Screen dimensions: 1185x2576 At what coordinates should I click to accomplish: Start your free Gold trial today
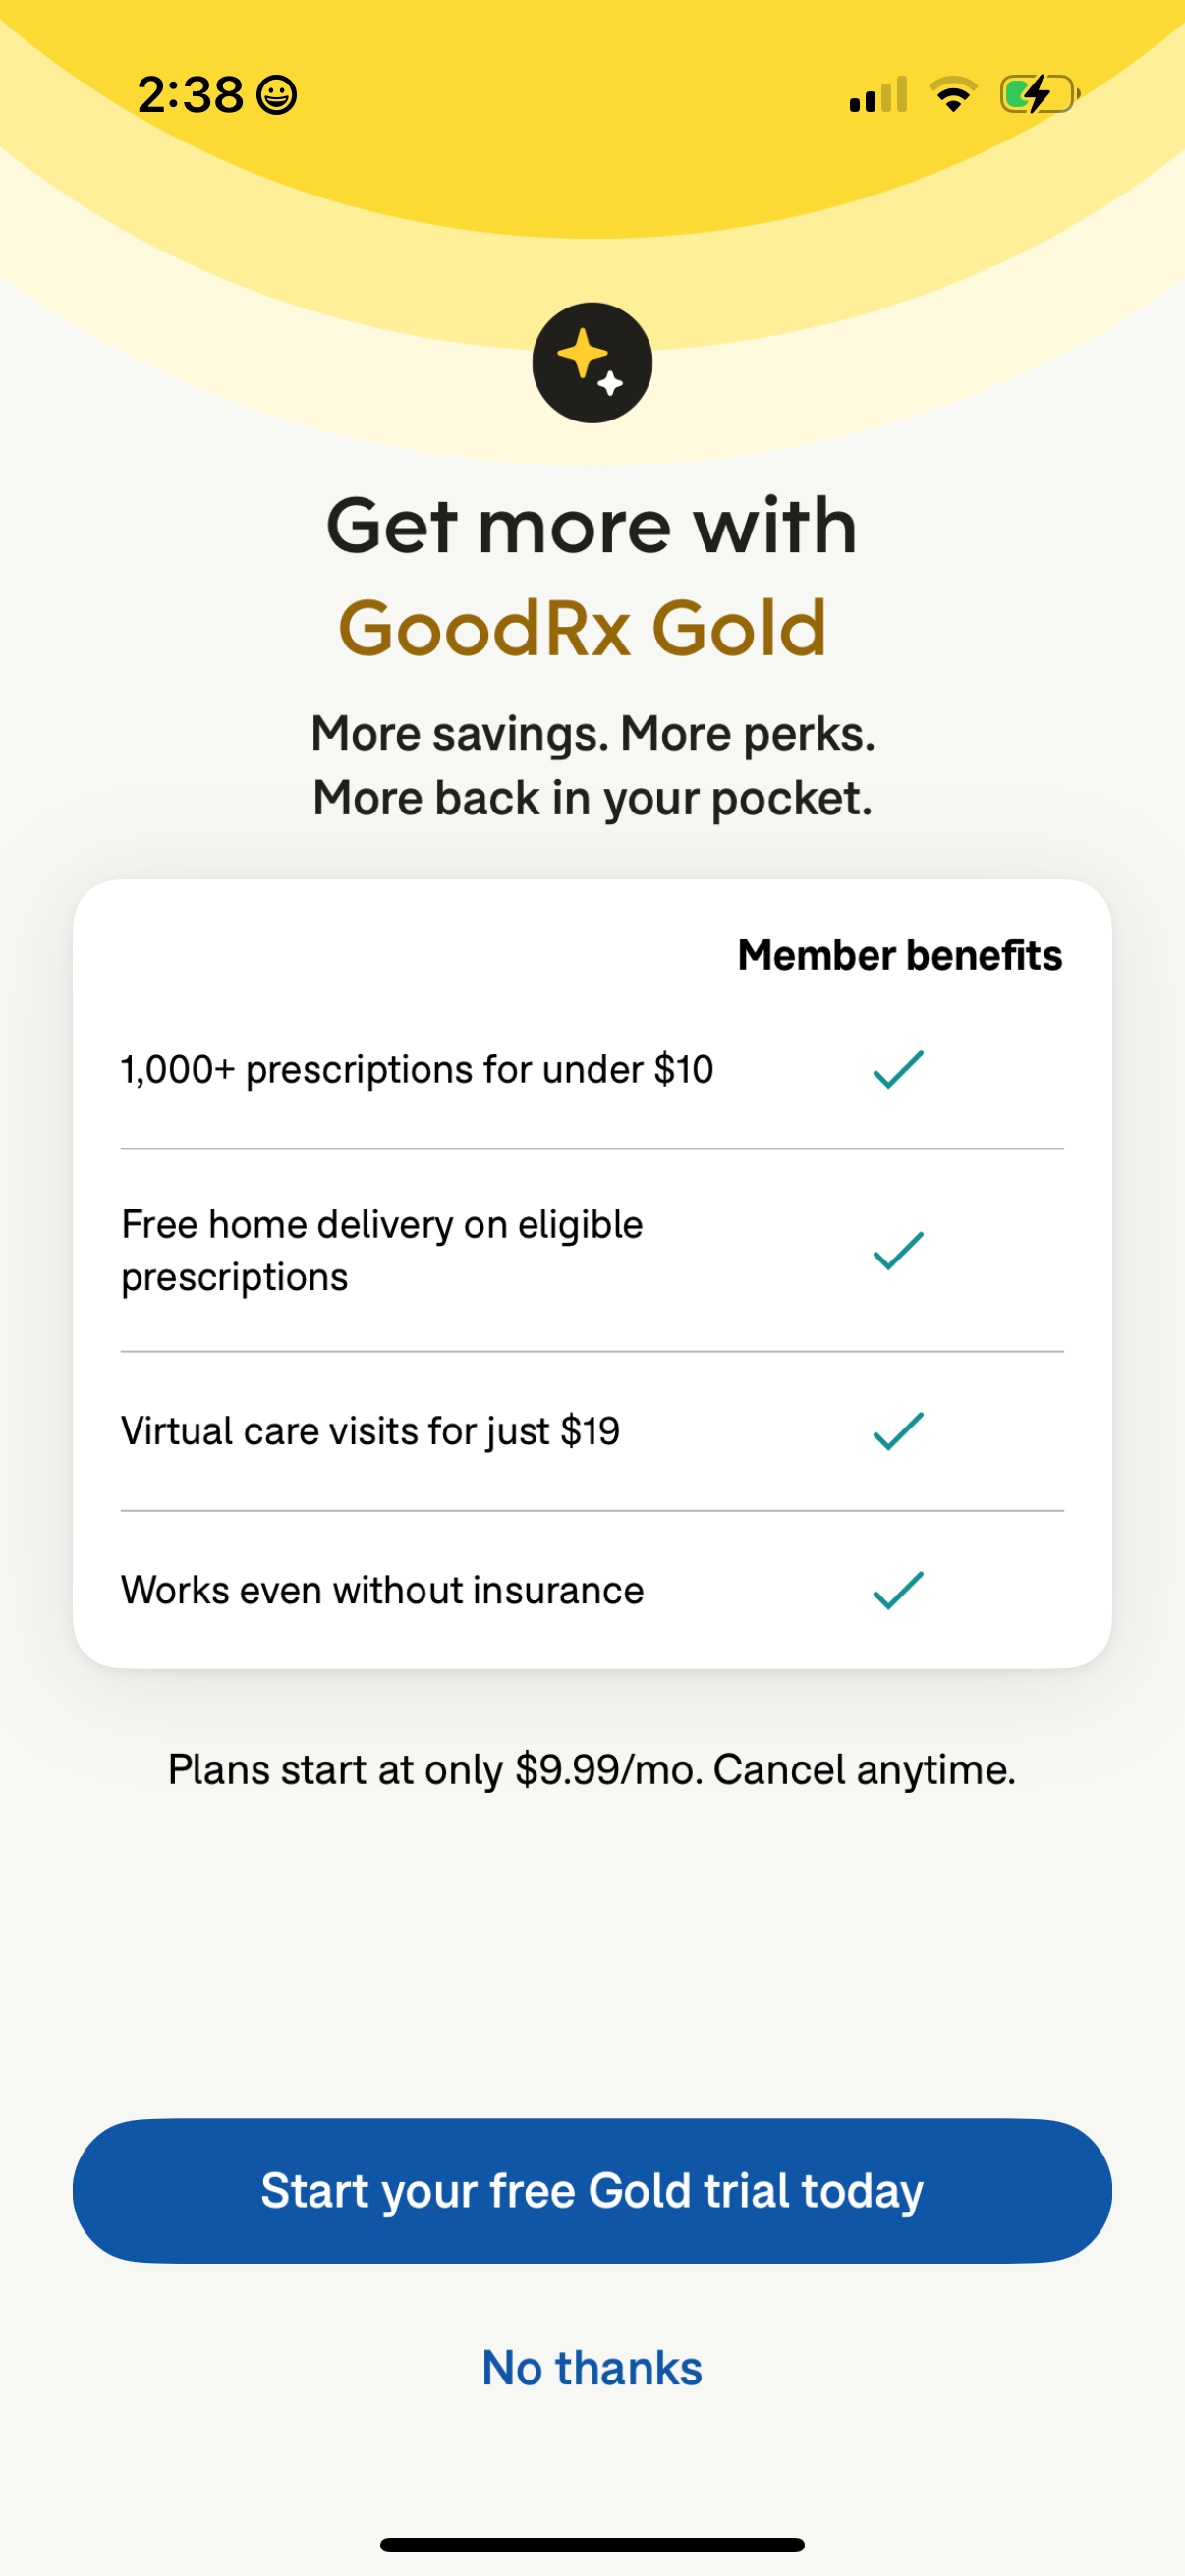pyautogui.click(x=592, y=2190)
